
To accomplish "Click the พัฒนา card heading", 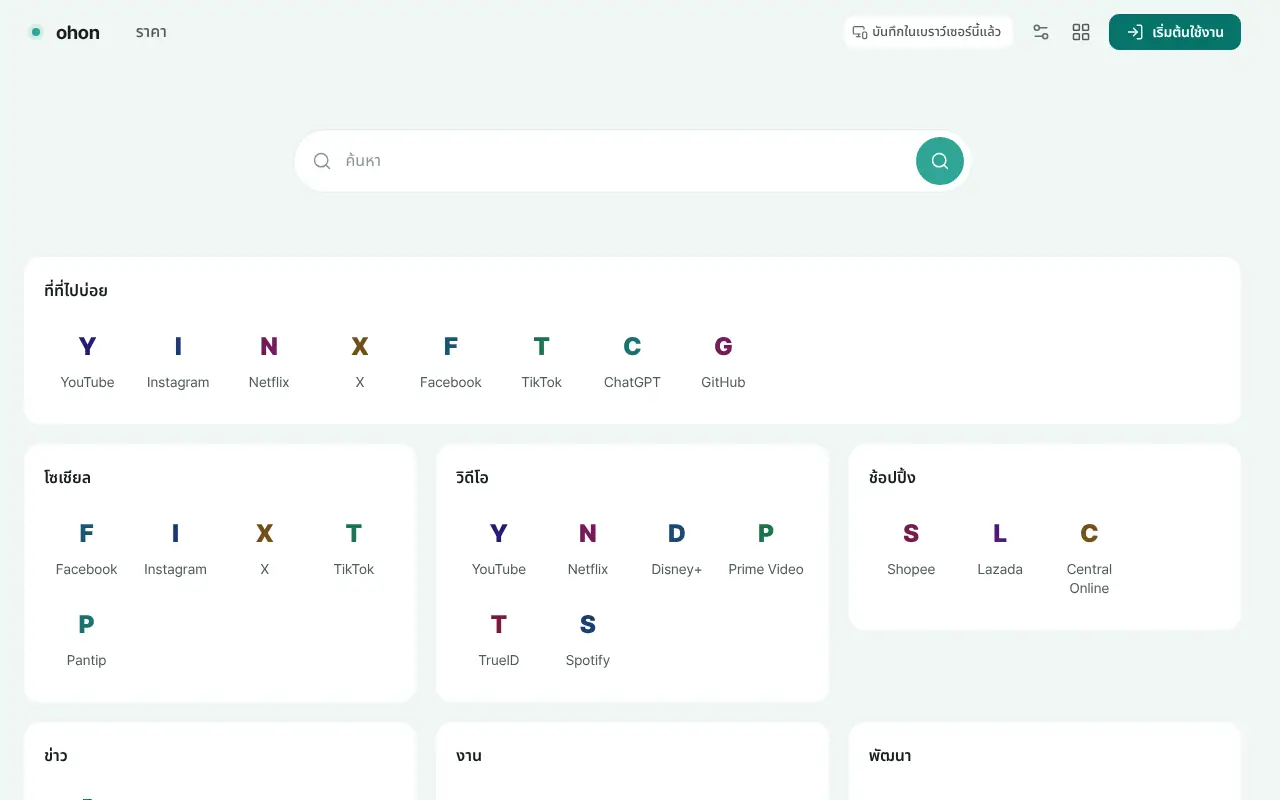I will (890, 756).
